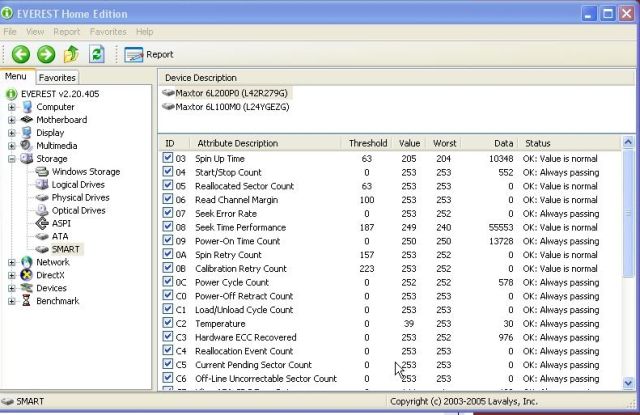Expand the Motherboard tree node
This screenshot has height=415, width=640.
tap(12, 120)
